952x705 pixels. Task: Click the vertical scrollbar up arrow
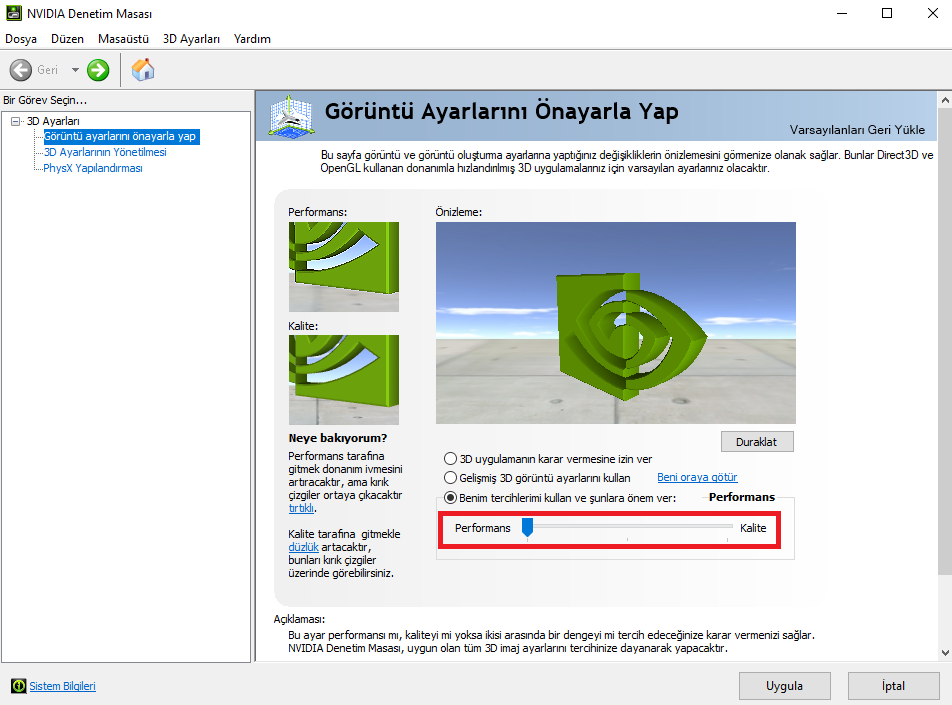[x=945, y=100]
